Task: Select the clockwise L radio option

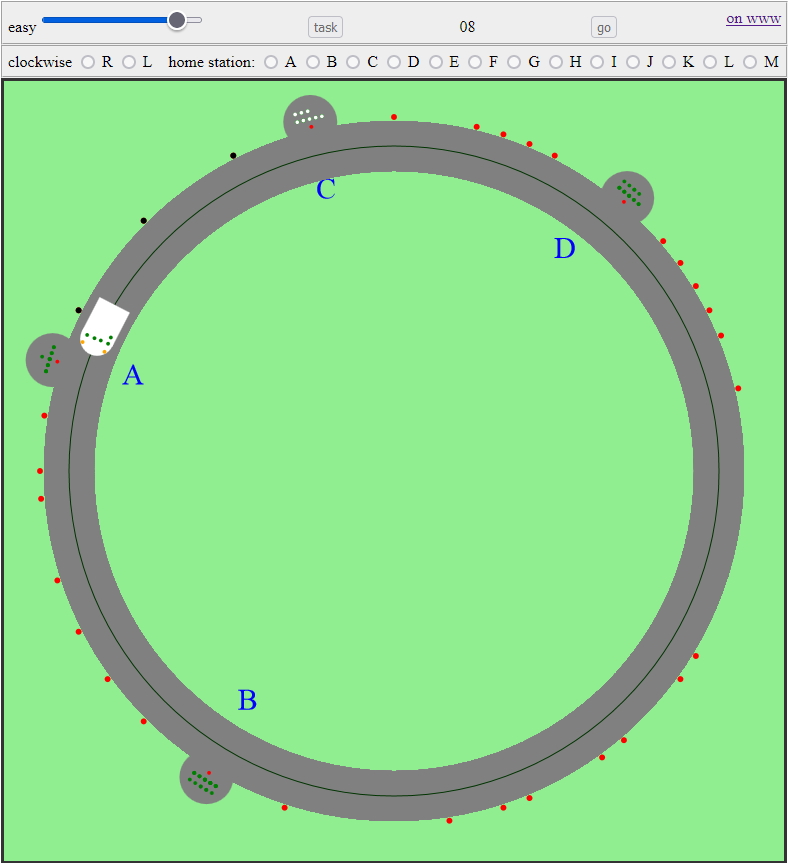Action: pyautogui.click(x=129, y=62)
